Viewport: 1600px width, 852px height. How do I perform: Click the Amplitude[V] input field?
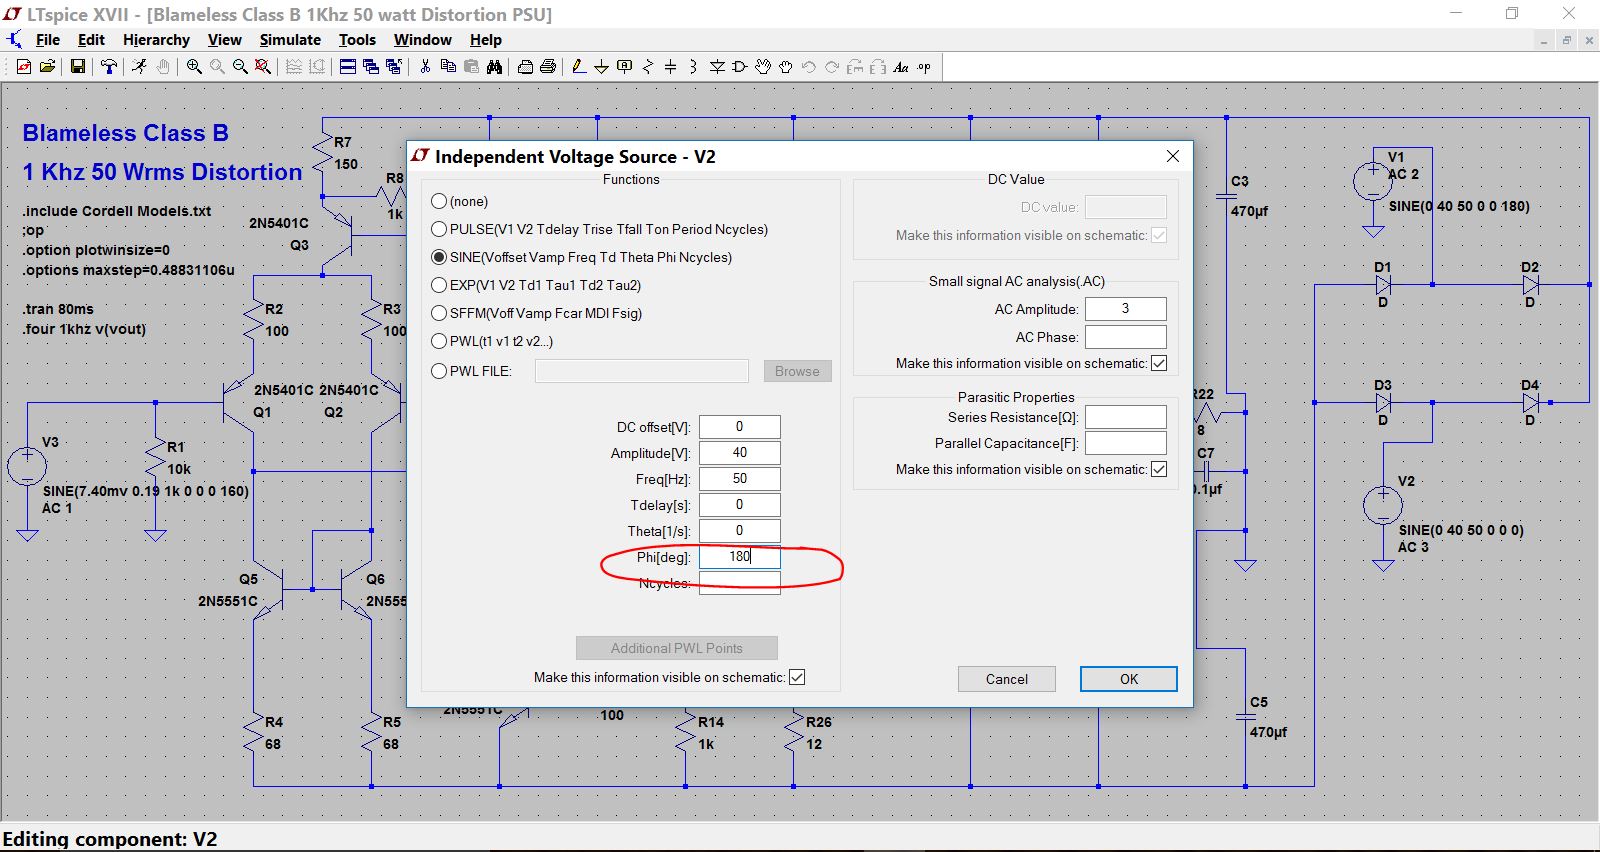740,453
